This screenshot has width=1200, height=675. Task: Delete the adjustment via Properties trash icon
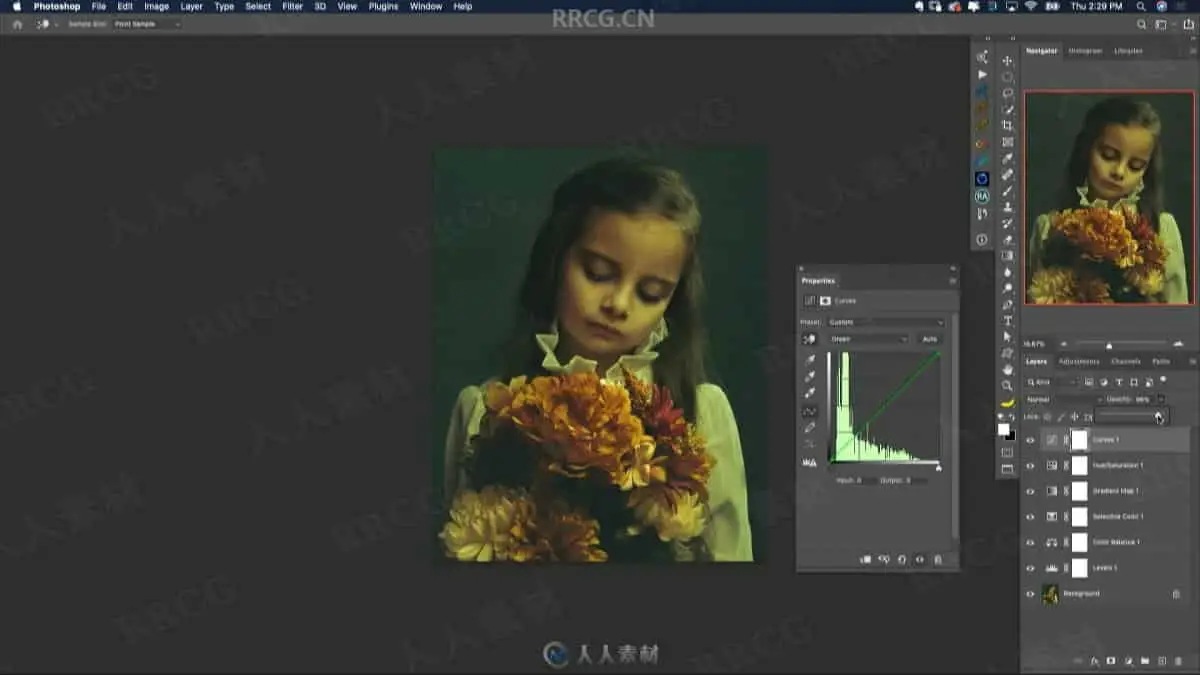pyautogui.click(x=938, y=560)
